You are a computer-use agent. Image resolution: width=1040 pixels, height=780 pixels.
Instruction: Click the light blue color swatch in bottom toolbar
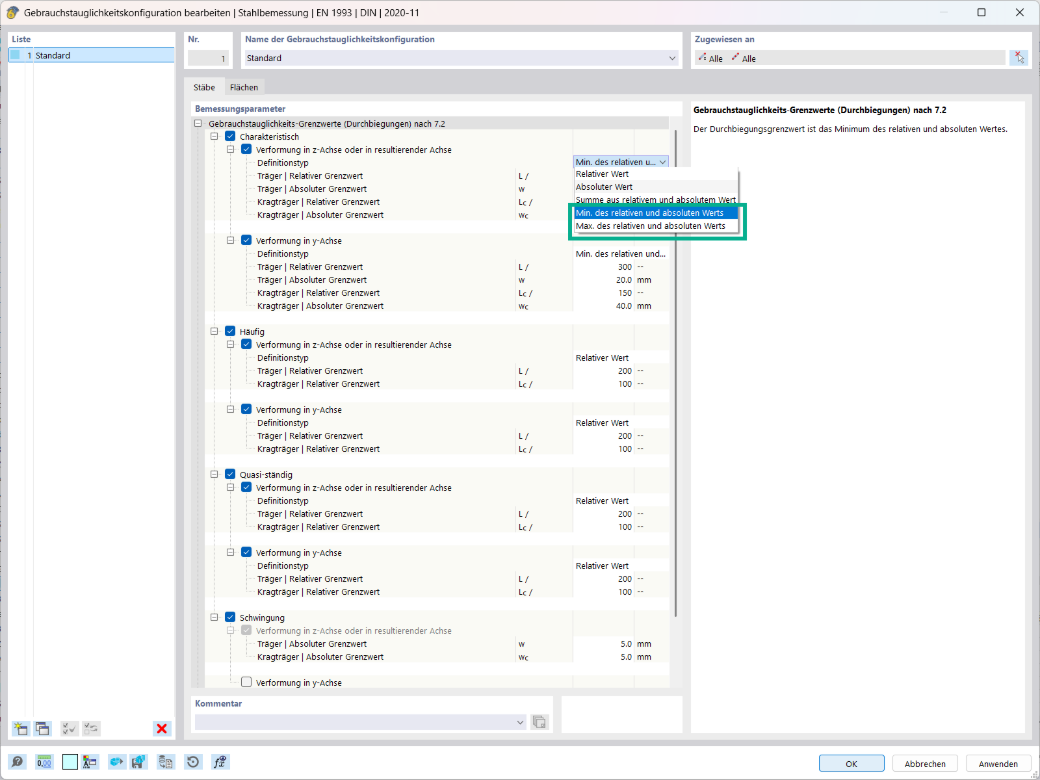[70, 762]
